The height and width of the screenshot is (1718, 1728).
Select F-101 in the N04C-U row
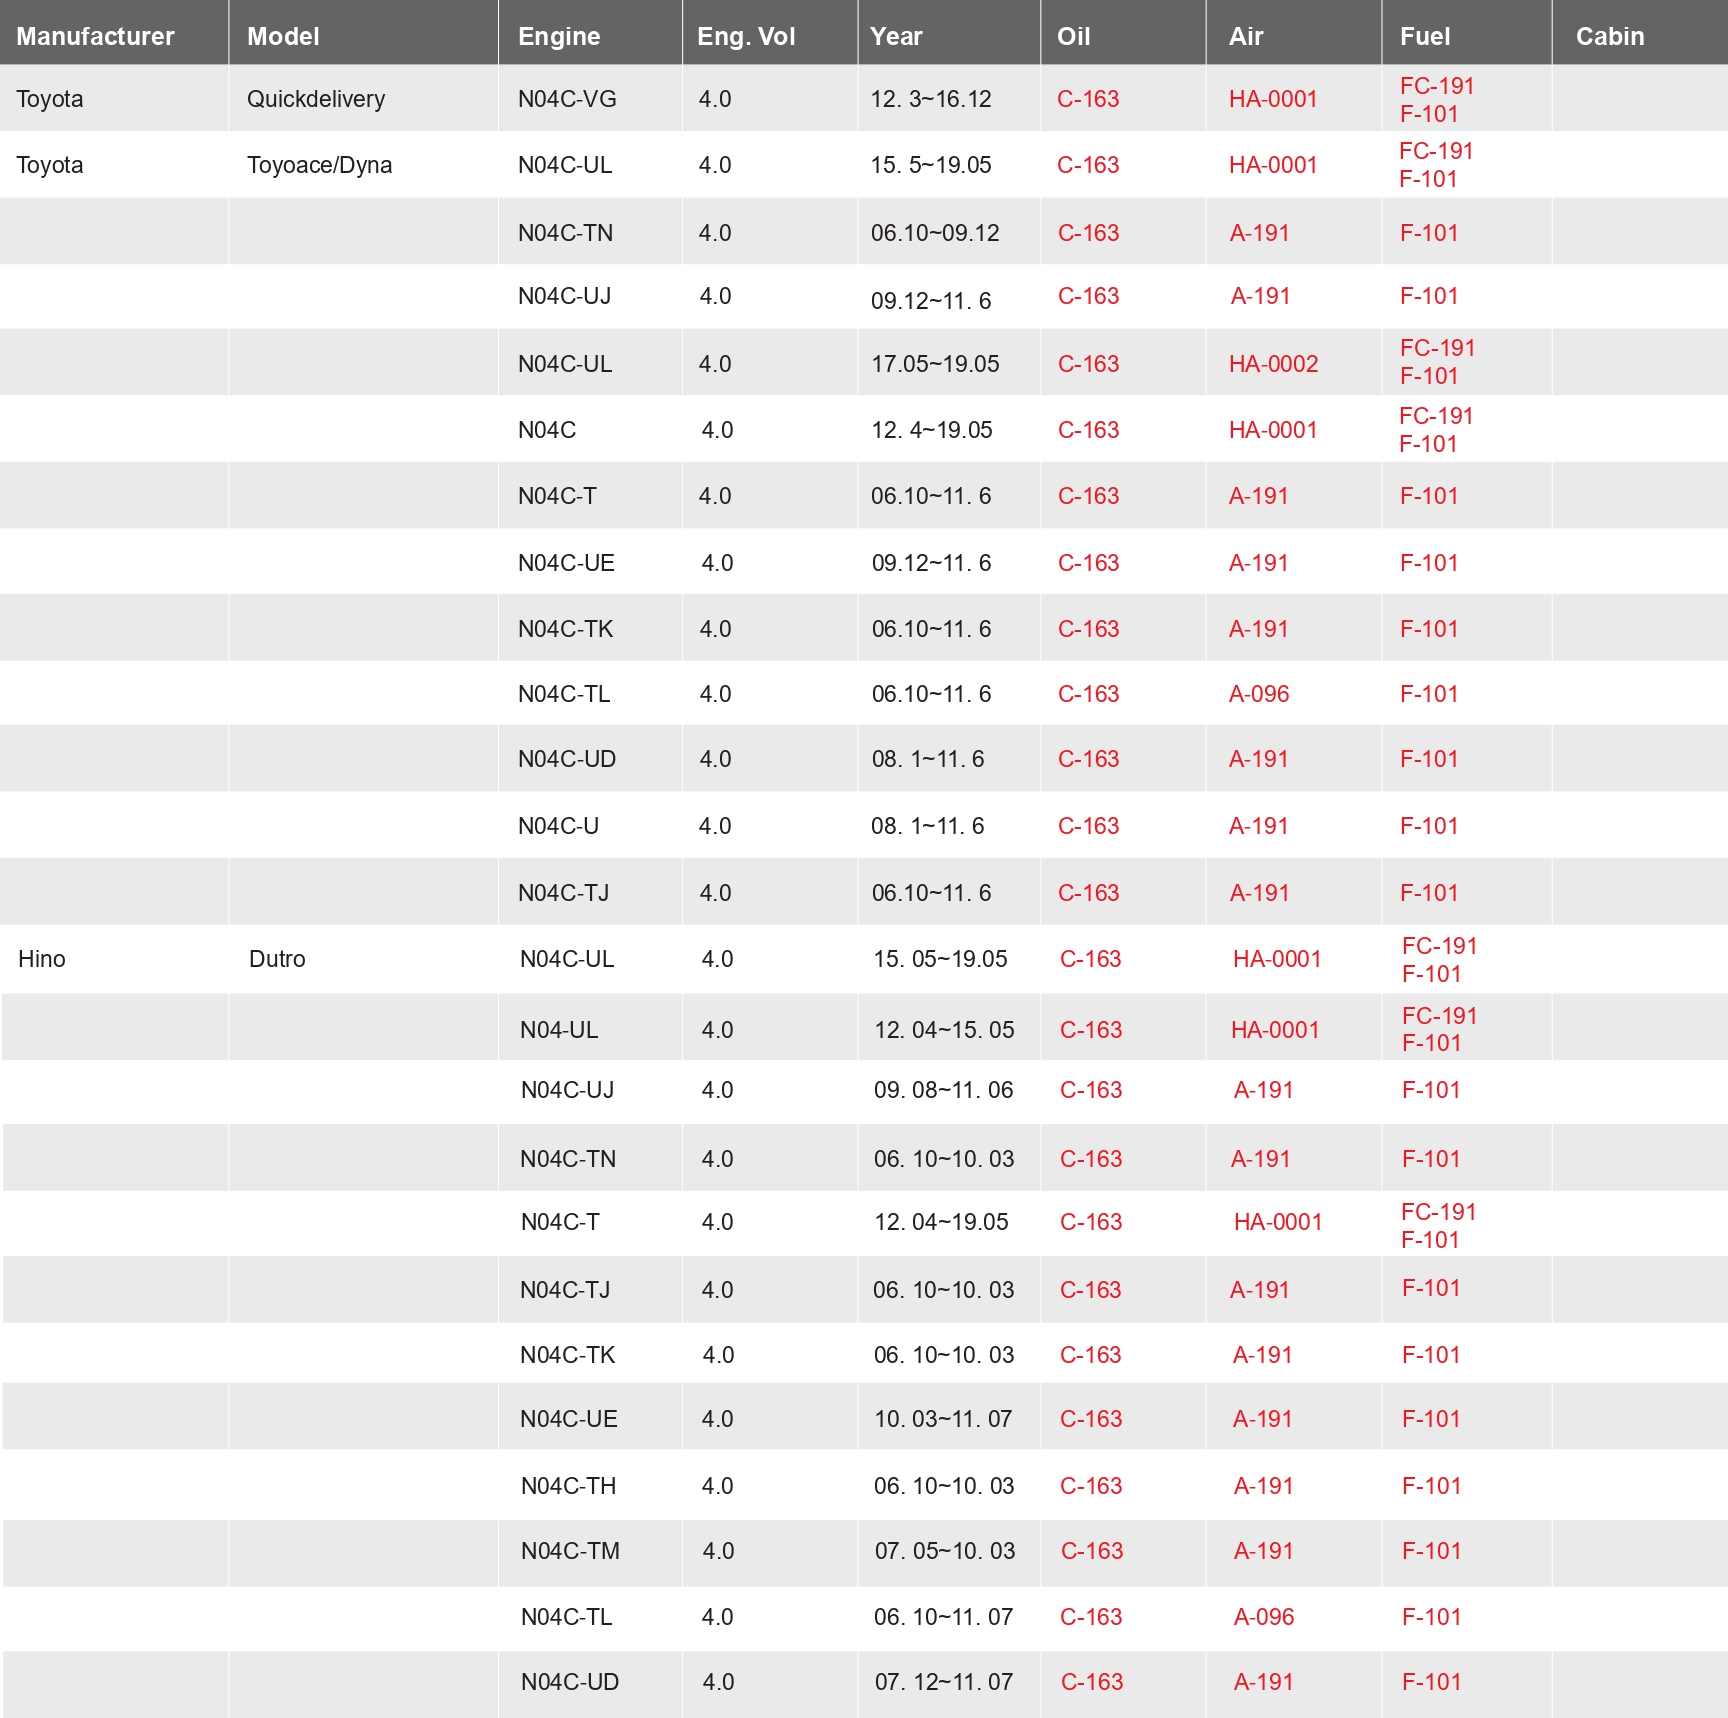[x=1429, y=826]
